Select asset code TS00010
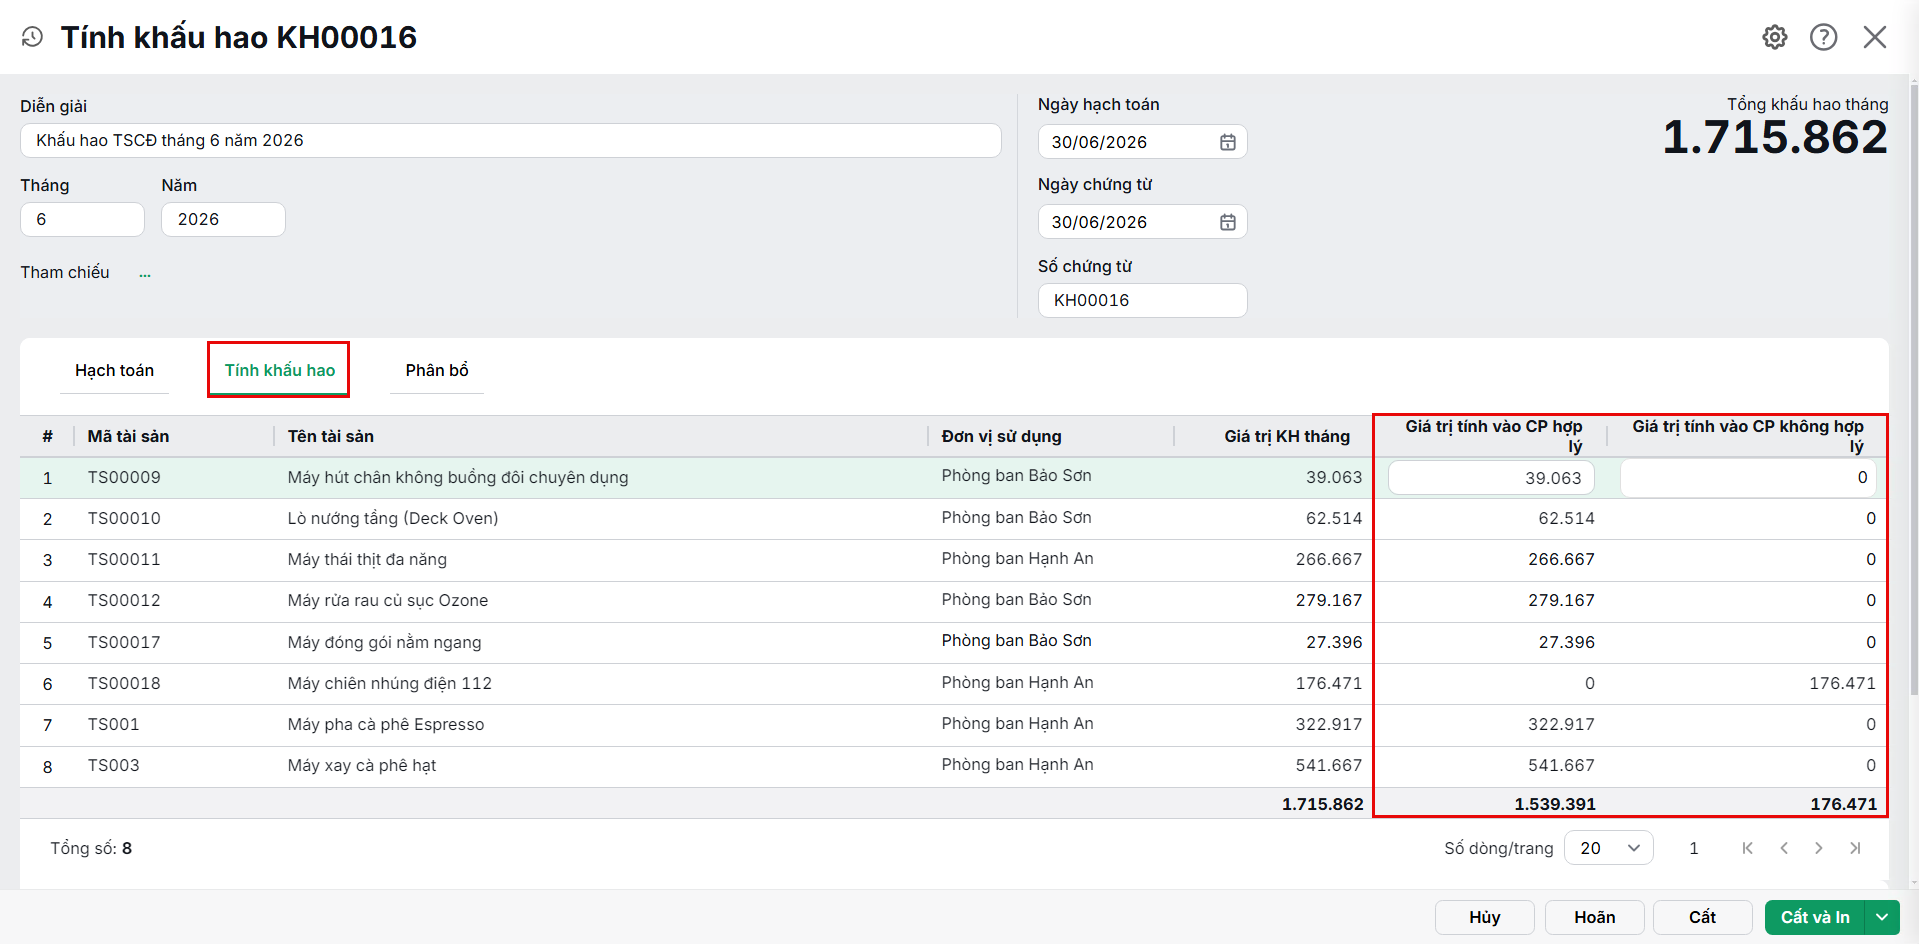 124,519
